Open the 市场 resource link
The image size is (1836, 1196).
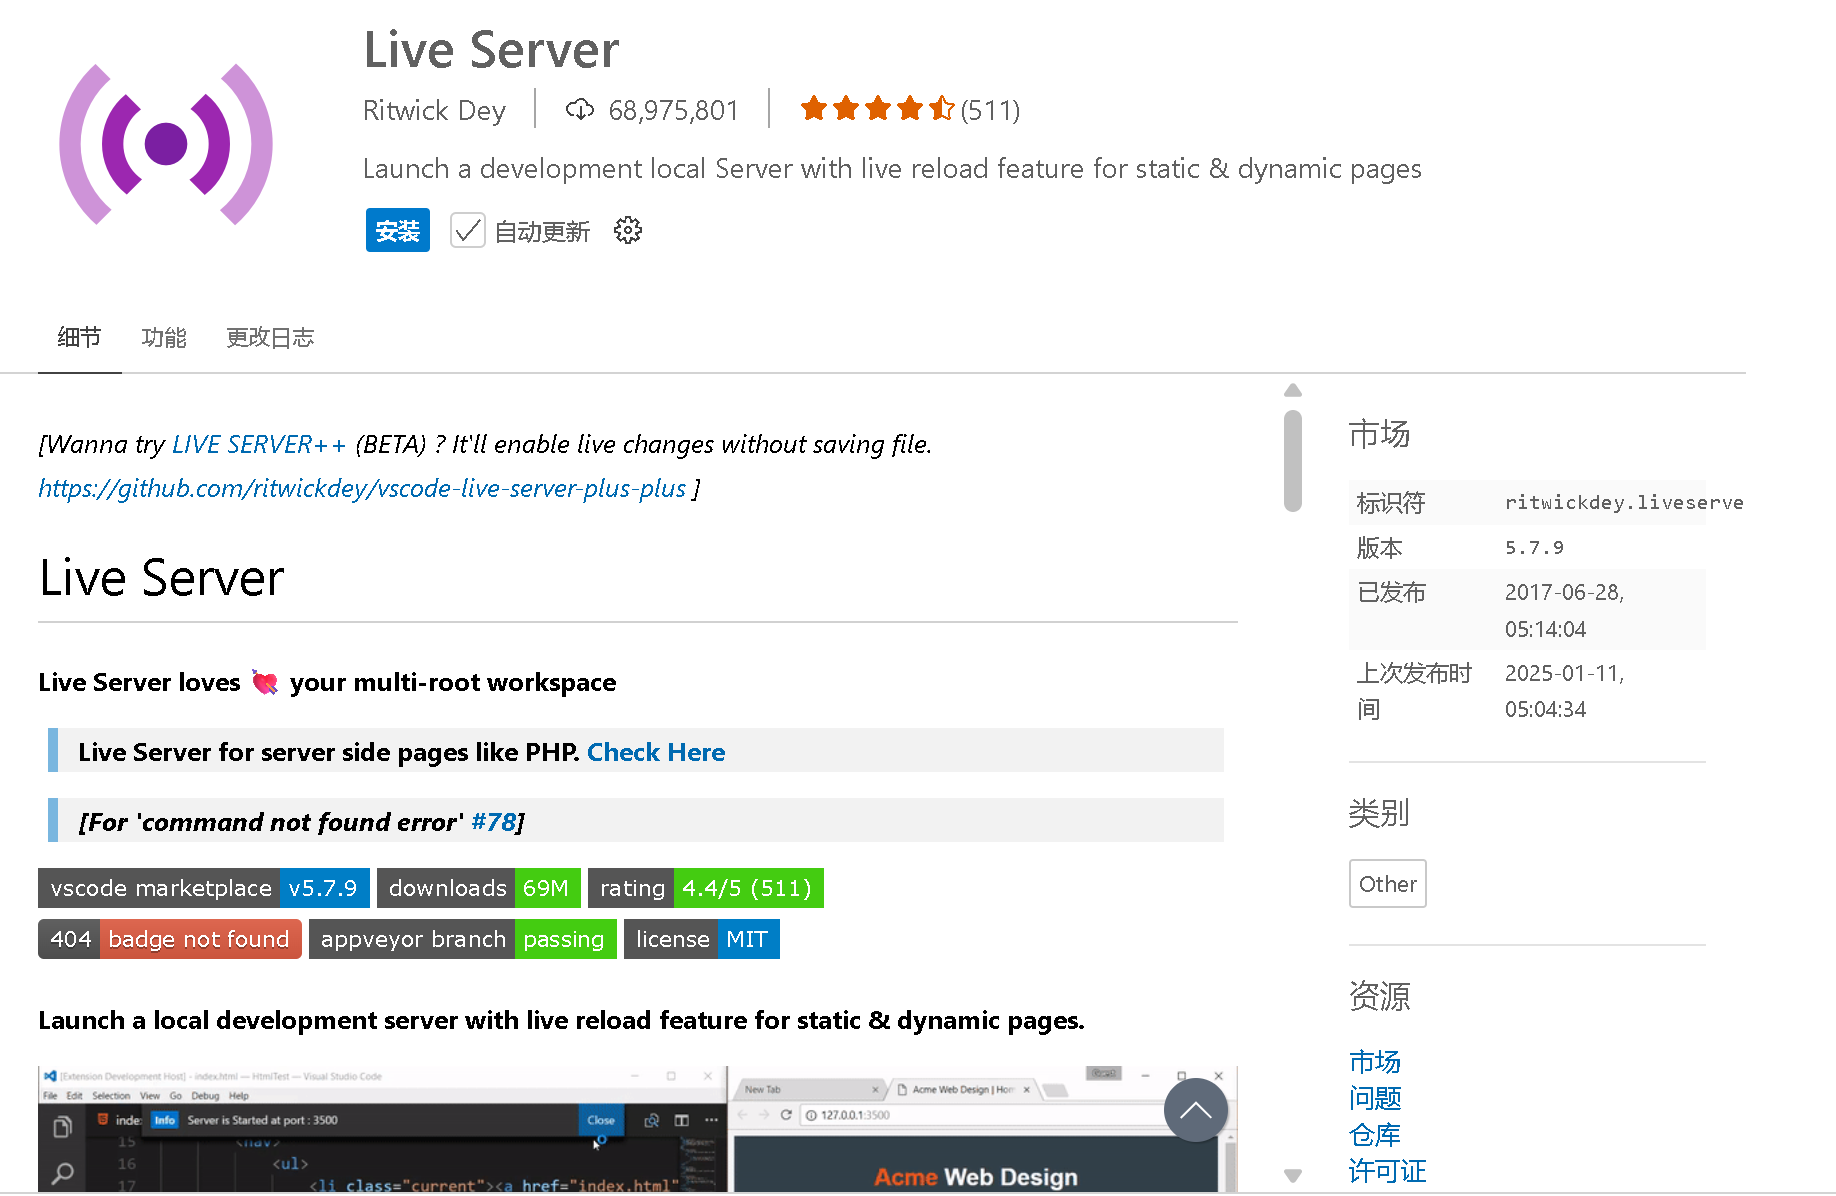coord(1375,1061)
